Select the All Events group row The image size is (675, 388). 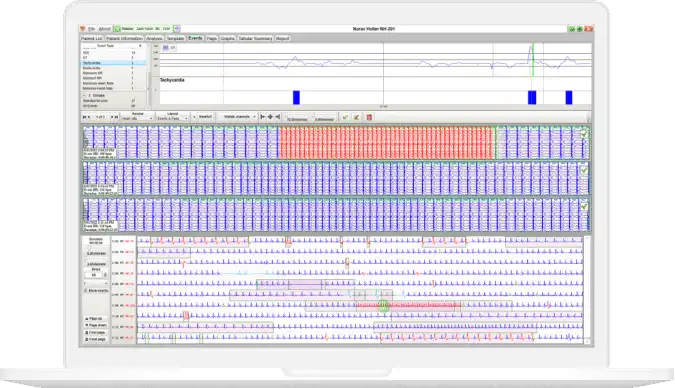tap(114, 106)
